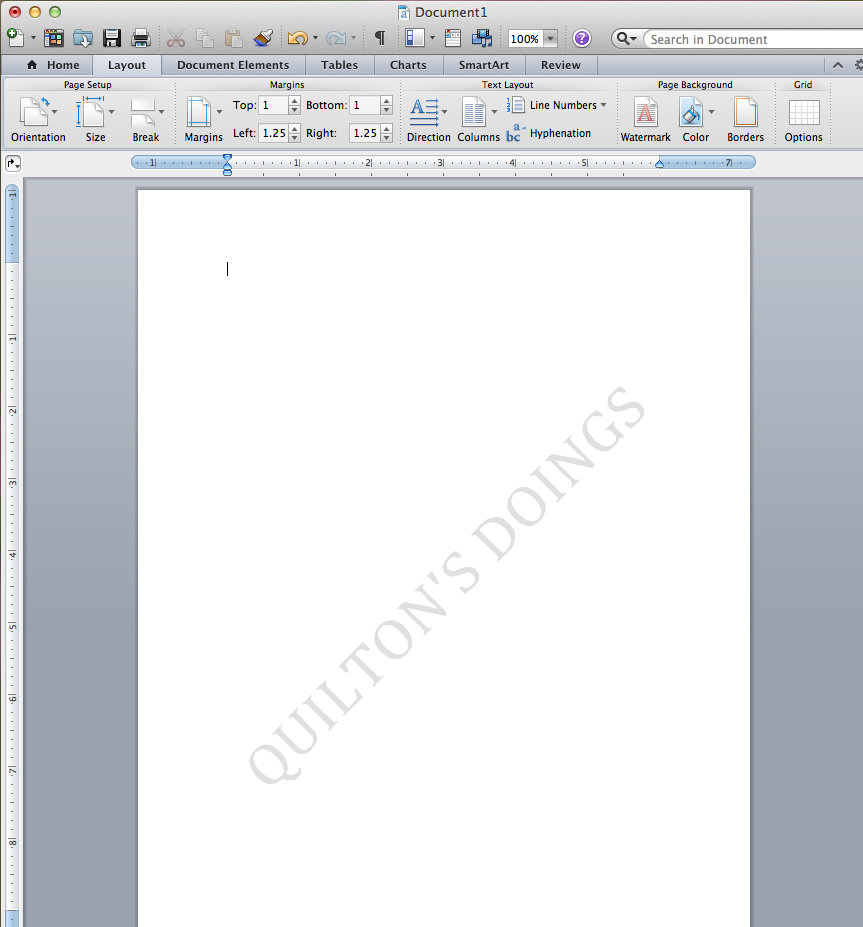Open the zoom percentage dropdown
The width and height of the screenshot is (863, 927).
click(551, 39)
